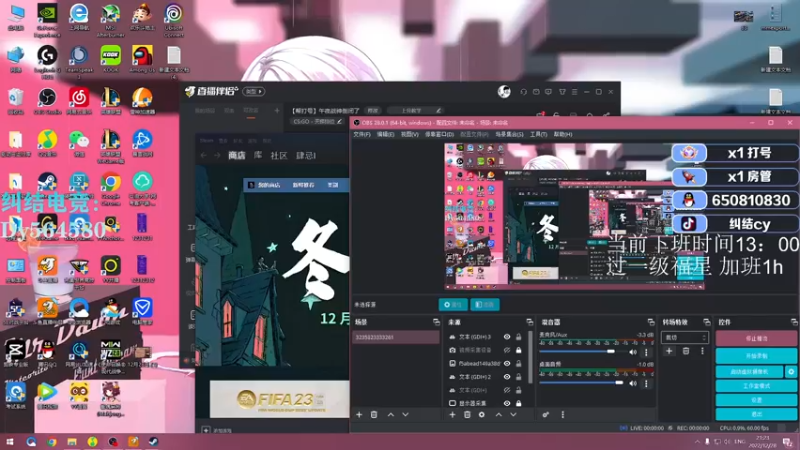Open OBS 文件(F) menu

coord(362,134)
